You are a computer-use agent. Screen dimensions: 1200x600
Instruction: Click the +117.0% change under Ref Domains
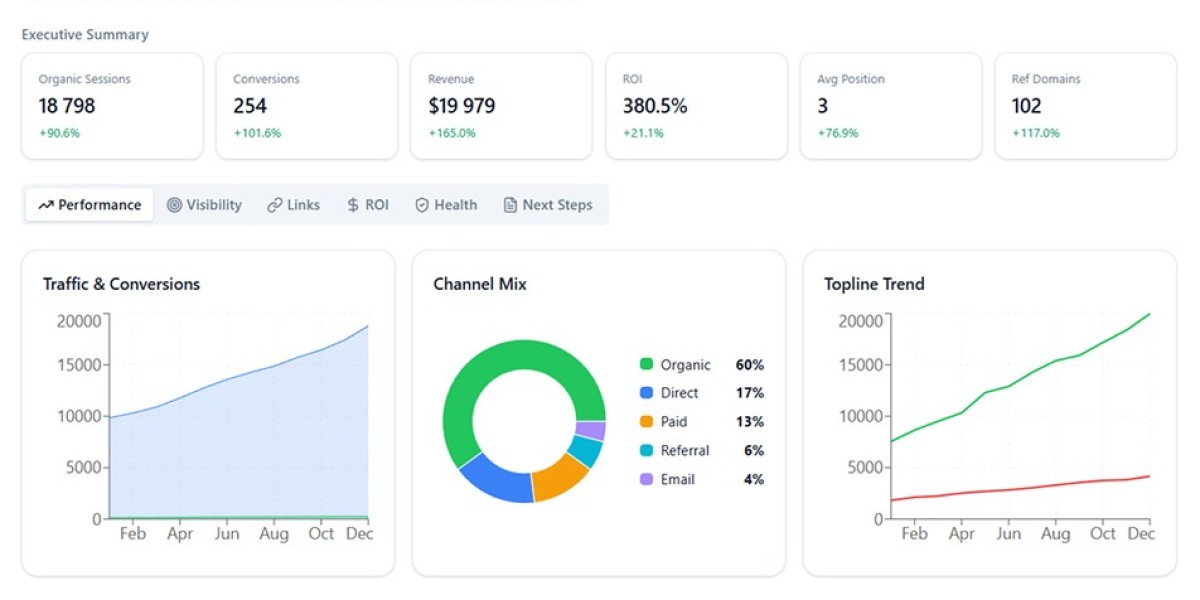(x=1036, y=133)
